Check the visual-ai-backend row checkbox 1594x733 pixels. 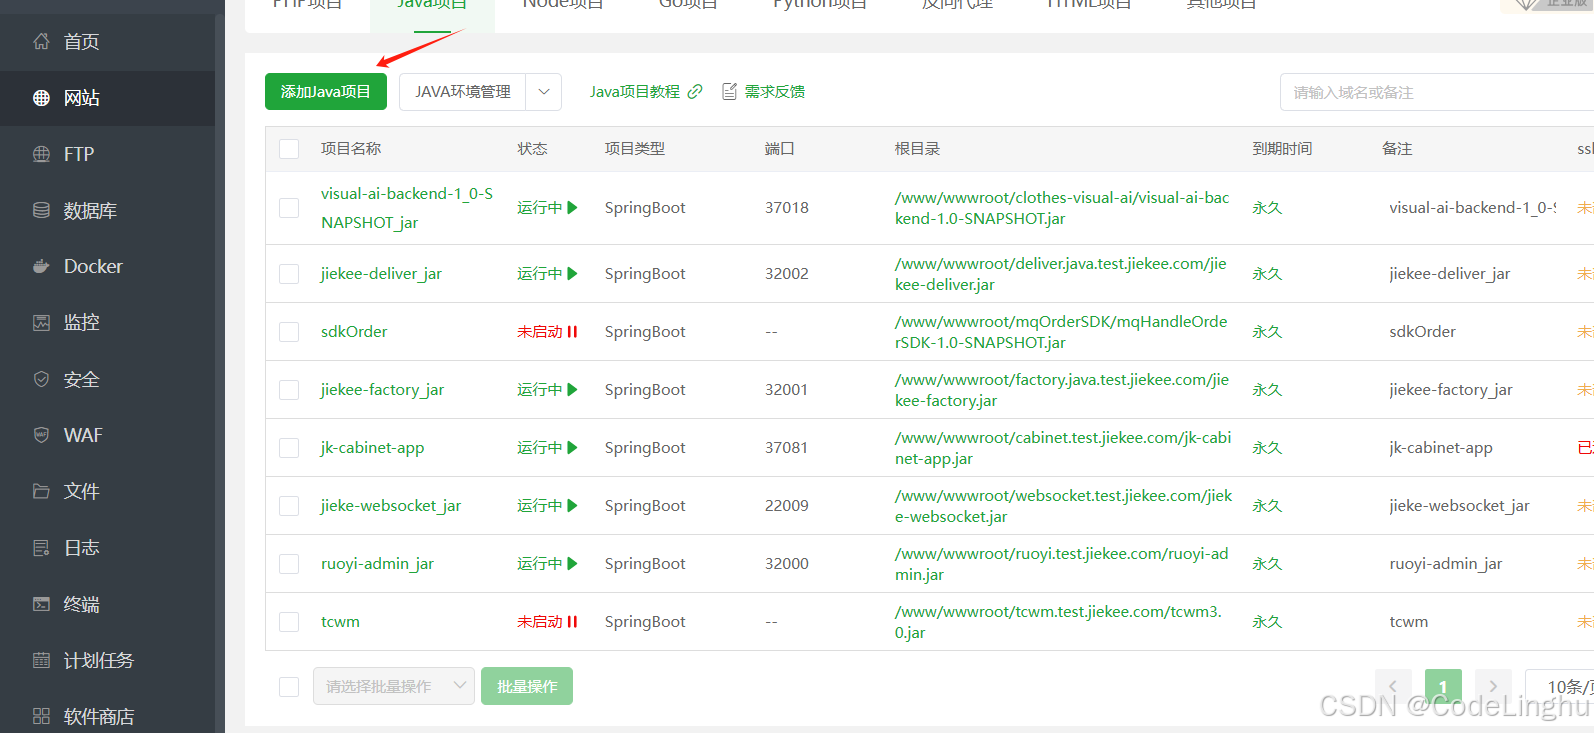[289, 208]
